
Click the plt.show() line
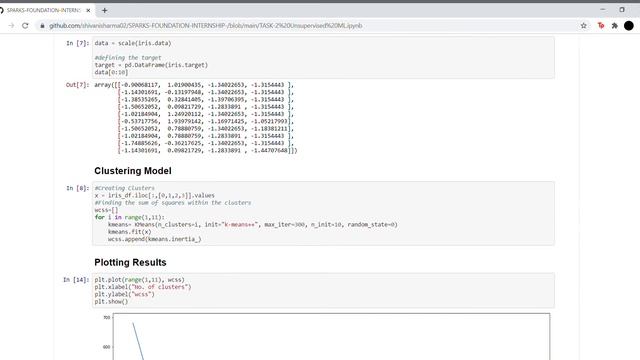pyautogui.click(x=111, y=302)
